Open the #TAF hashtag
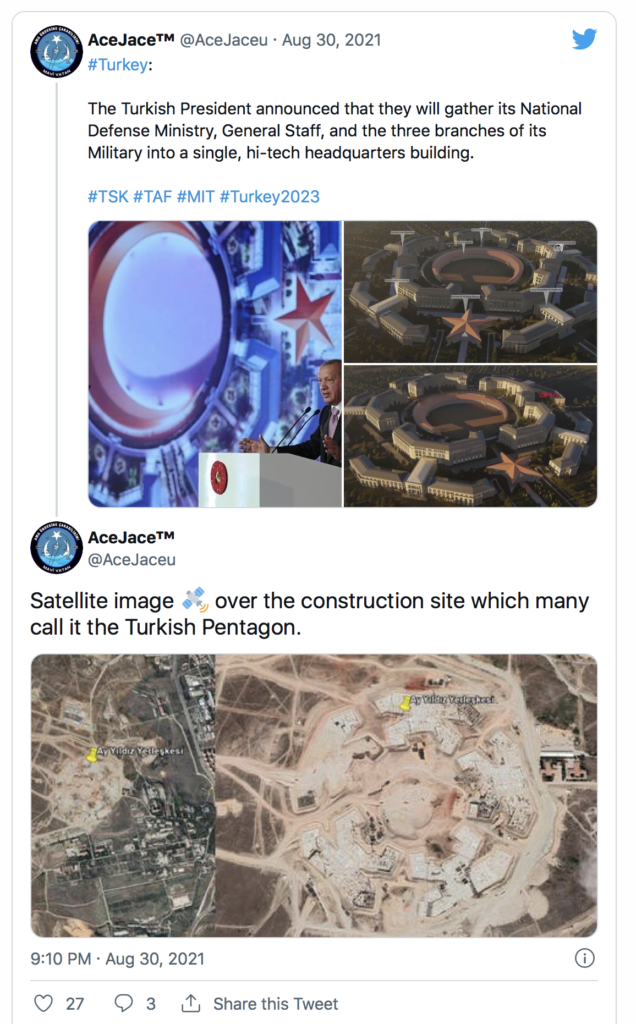This screenshot has width=636, height=1024. (152, 197)
